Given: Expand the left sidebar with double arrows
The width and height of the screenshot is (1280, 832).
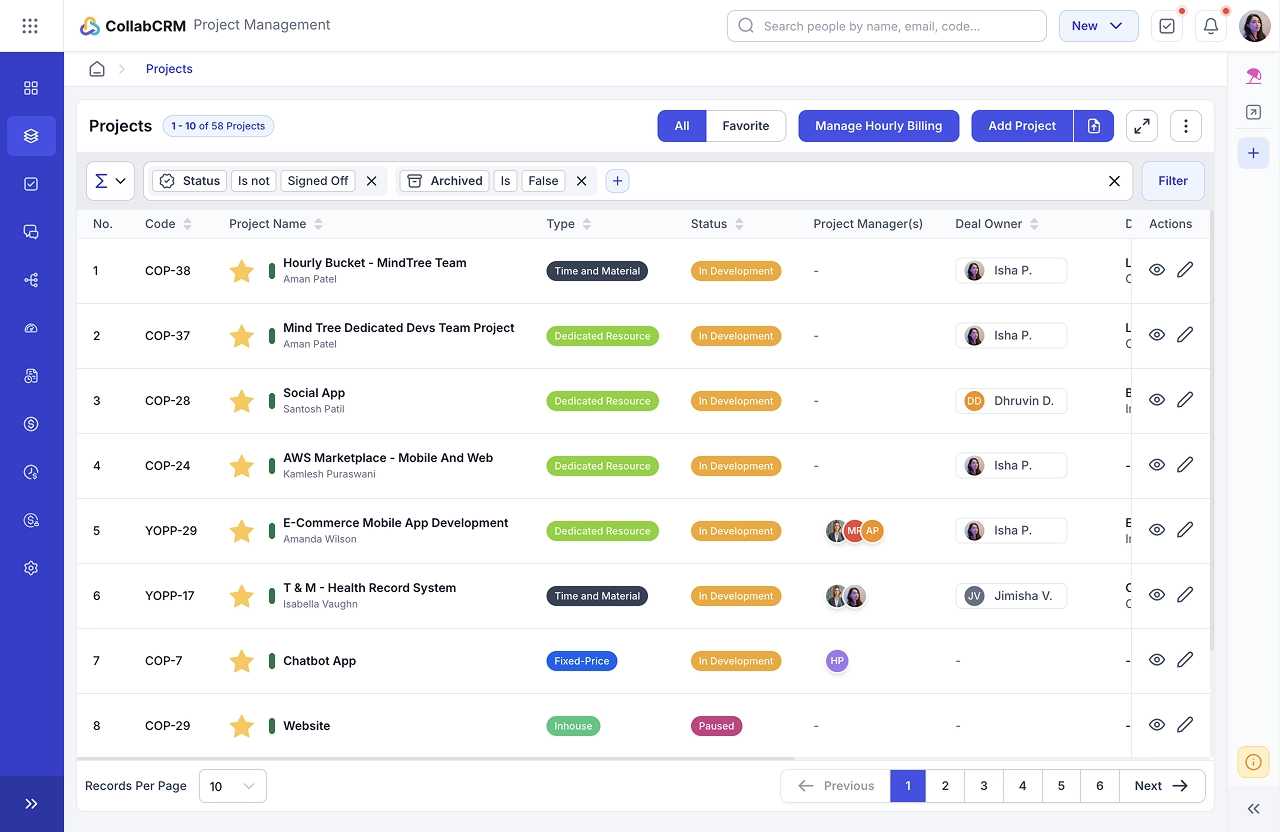Looking at the screenshot, I should click(x=31, y=804).
